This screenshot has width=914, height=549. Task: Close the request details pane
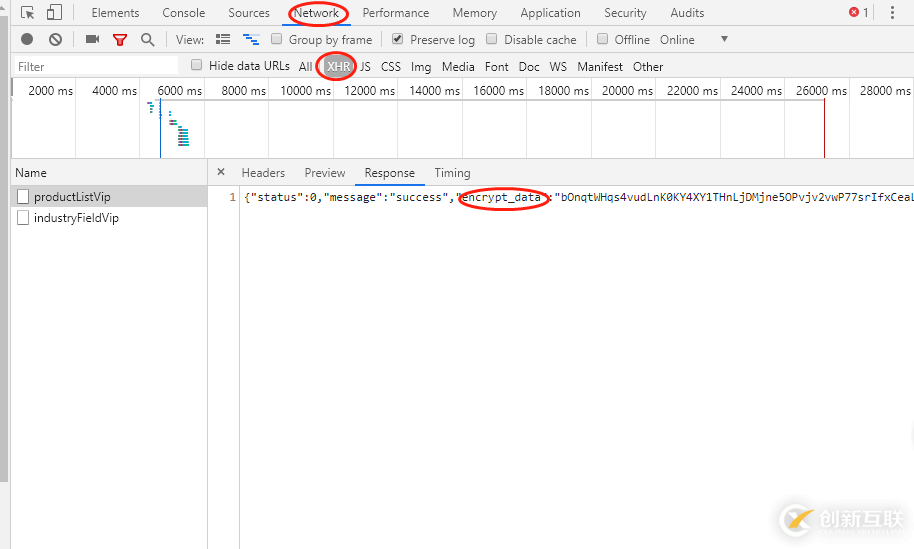point(221,172)
